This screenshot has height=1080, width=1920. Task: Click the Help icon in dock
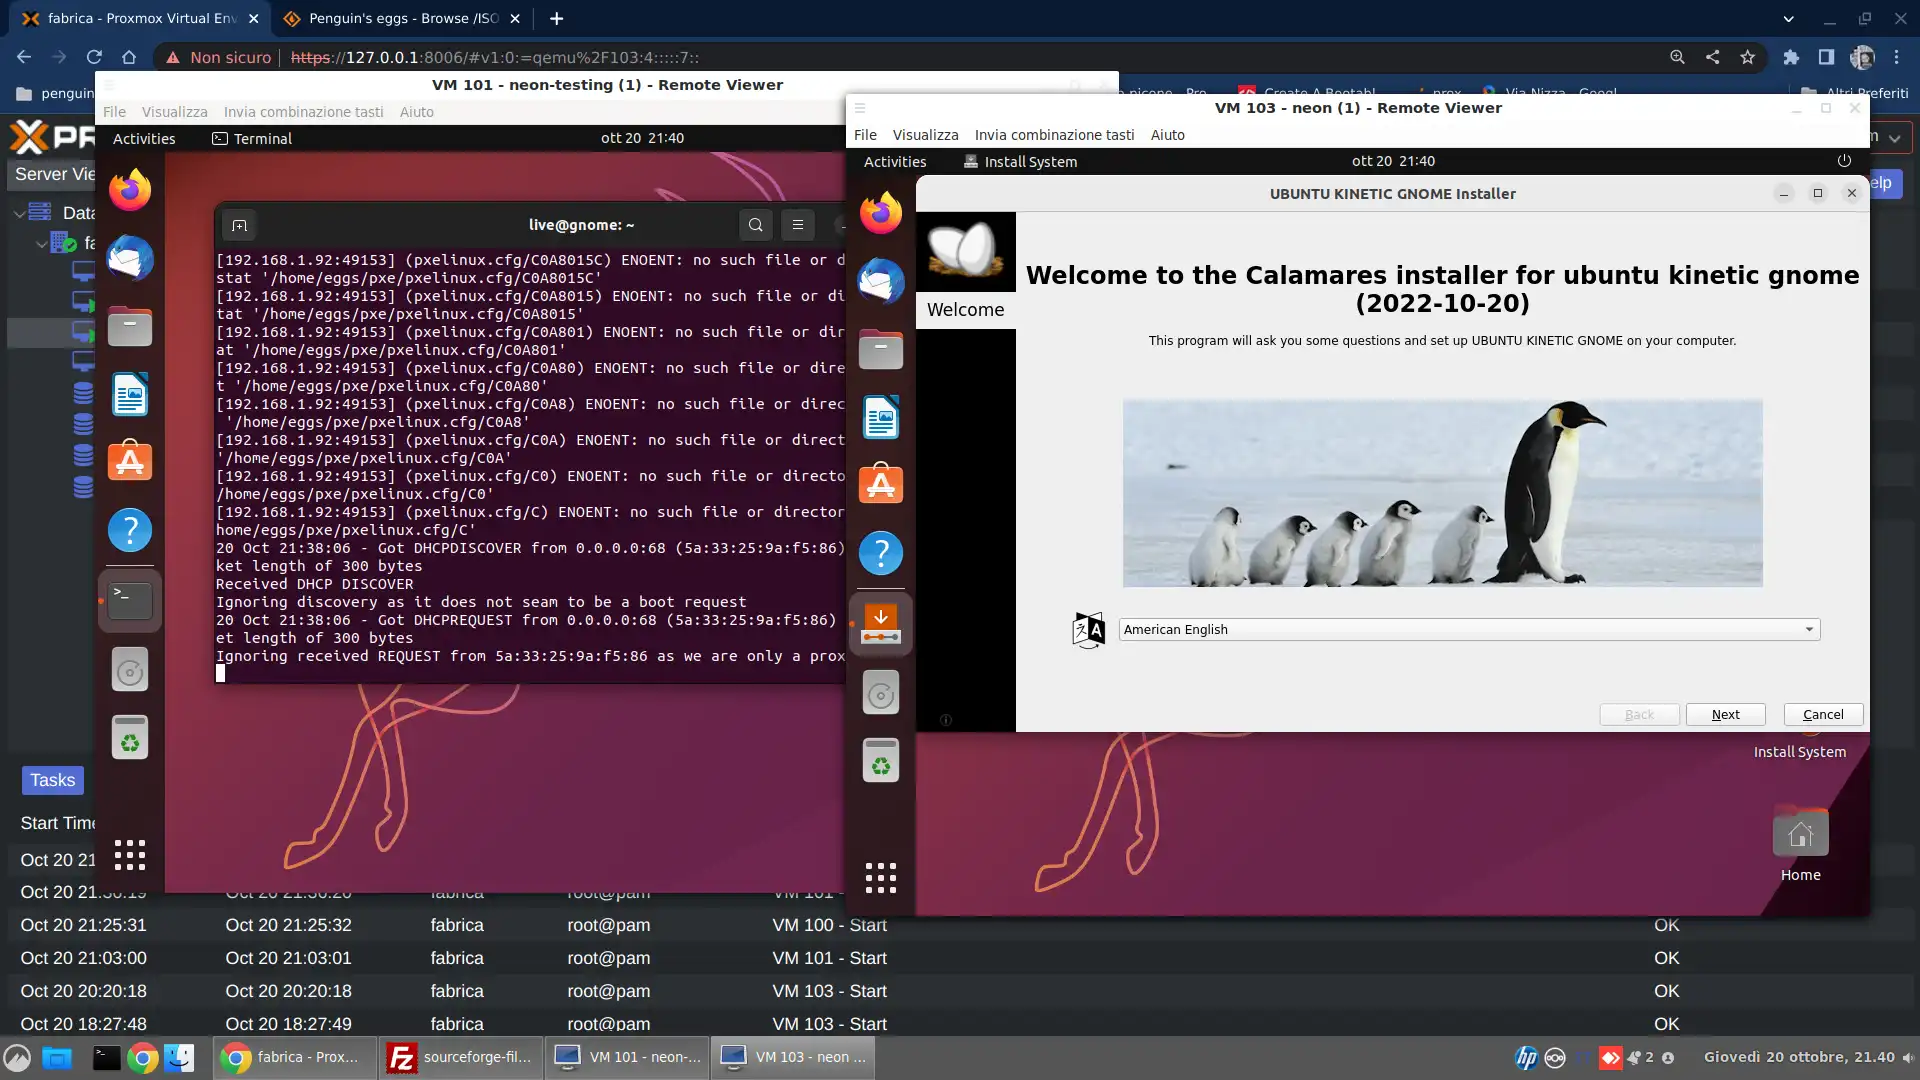coord(129,529)
